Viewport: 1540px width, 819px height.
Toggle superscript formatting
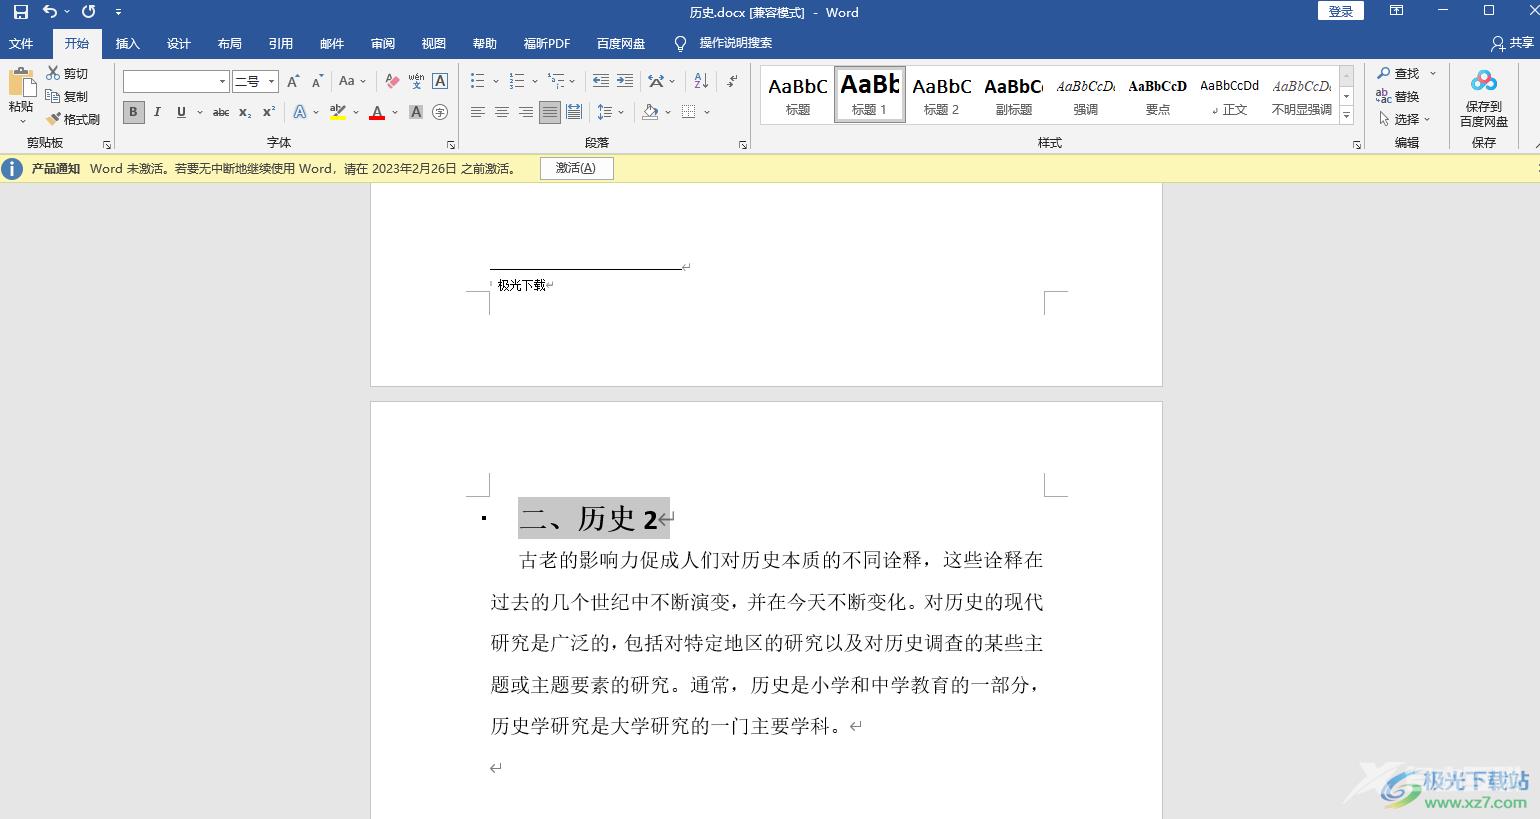pyautogui.click(x=269, y=112)
